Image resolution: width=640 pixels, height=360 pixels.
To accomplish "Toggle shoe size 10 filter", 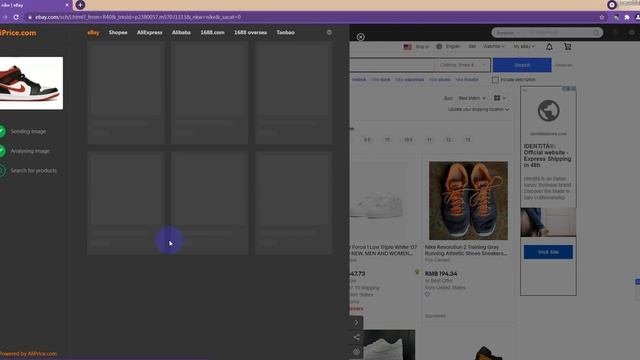I will click(x=387, y=140).
